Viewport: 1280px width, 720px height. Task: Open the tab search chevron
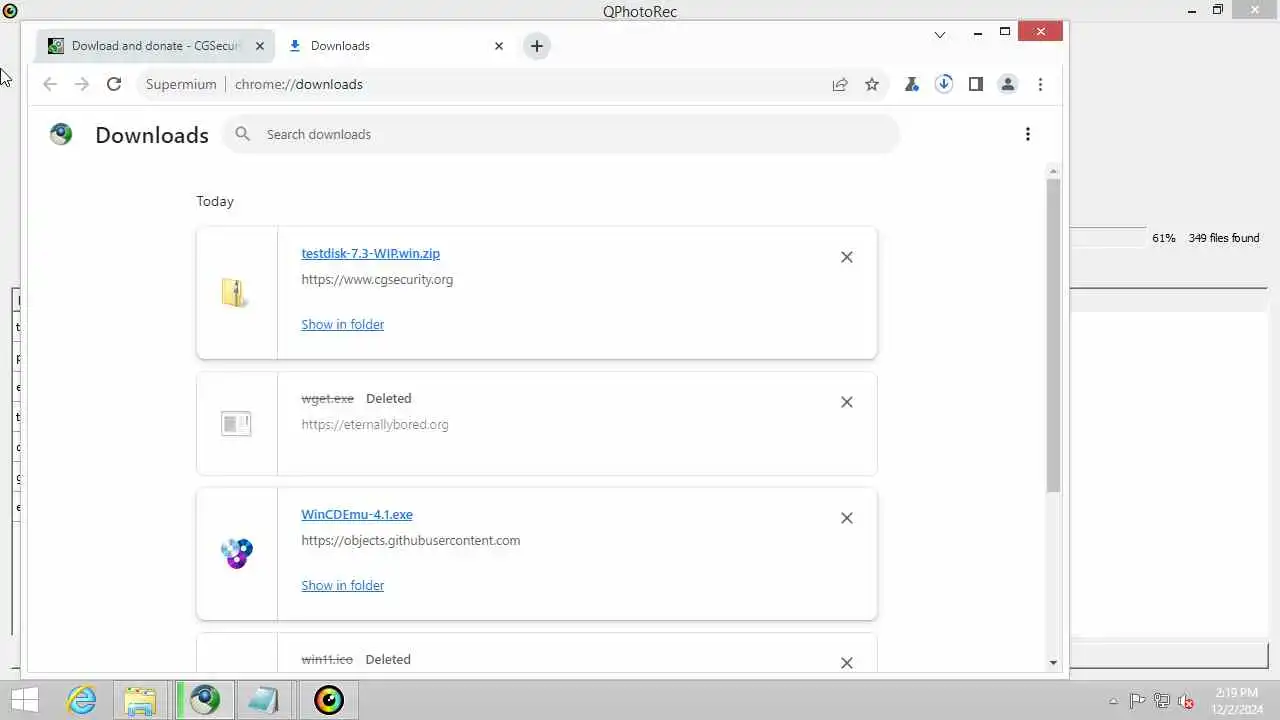coord(940,34)
